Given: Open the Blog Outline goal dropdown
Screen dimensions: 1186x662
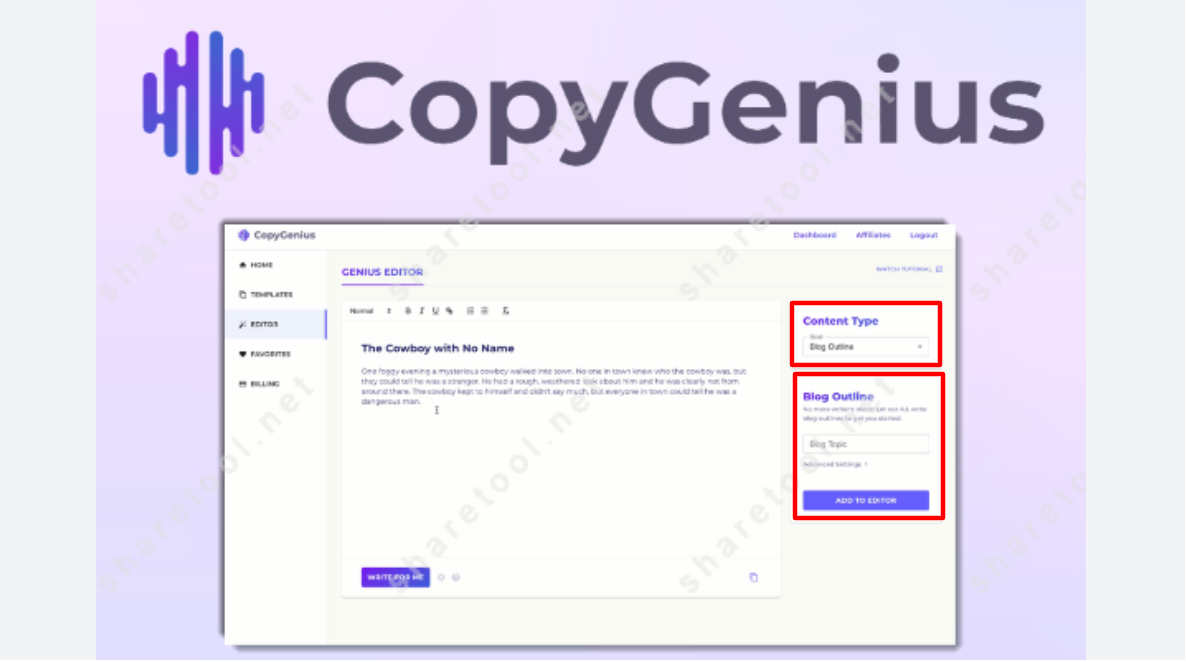Looking at the screenshot, I should click(x=865, y=347).
